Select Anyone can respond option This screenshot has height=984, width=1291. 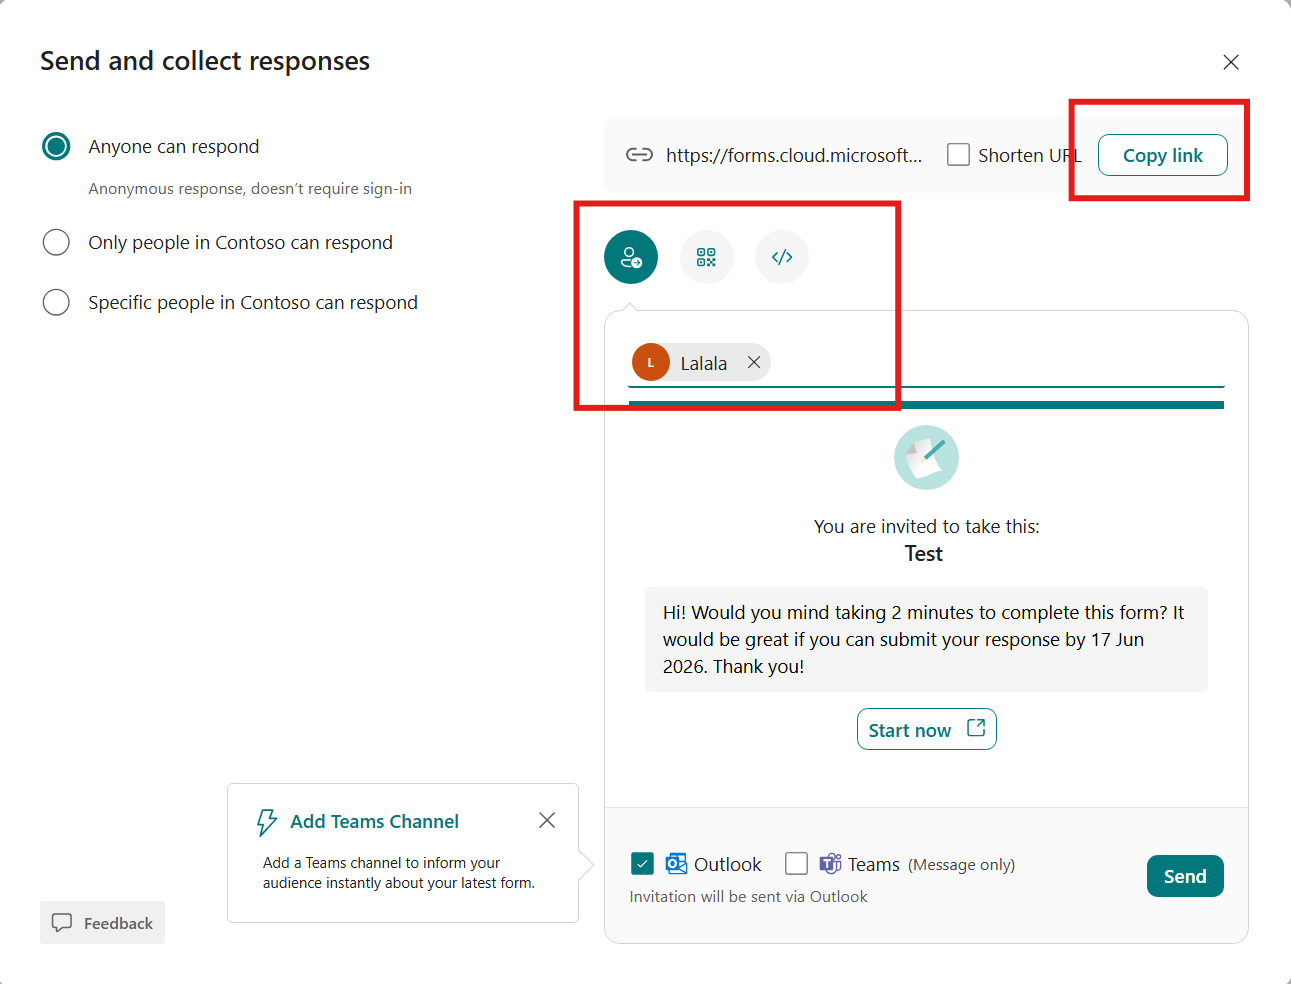tap(56, 146)
